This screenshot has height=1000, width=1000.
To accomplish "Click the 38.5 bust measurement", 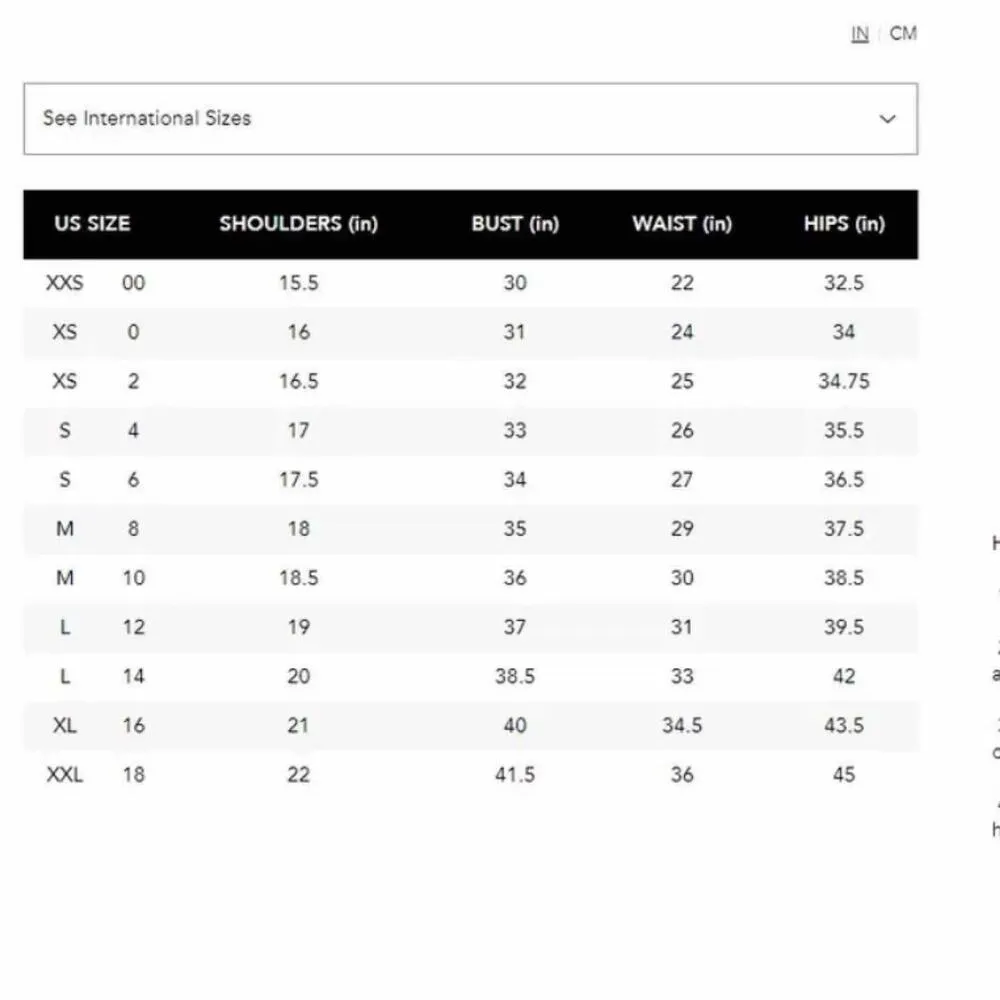I will (x=515, y=676).
